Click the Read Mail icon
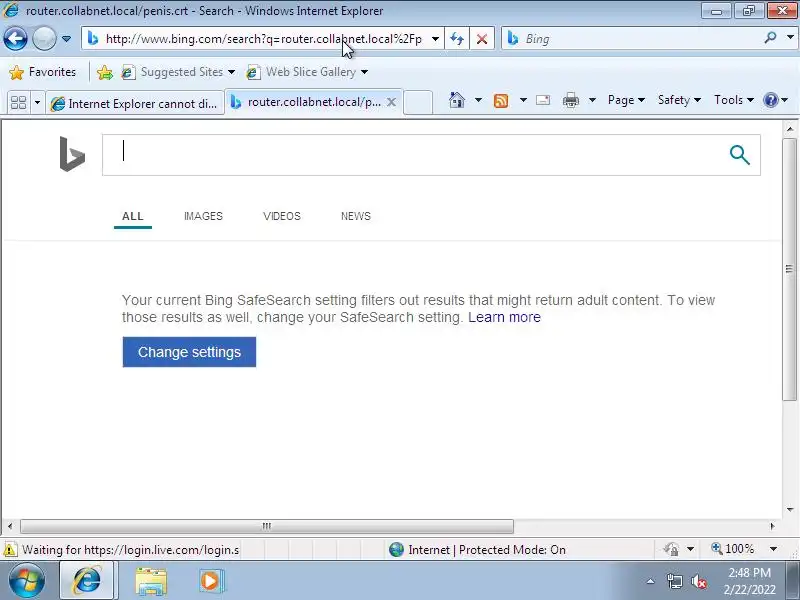800x600 pixels. tap(543, 100)
